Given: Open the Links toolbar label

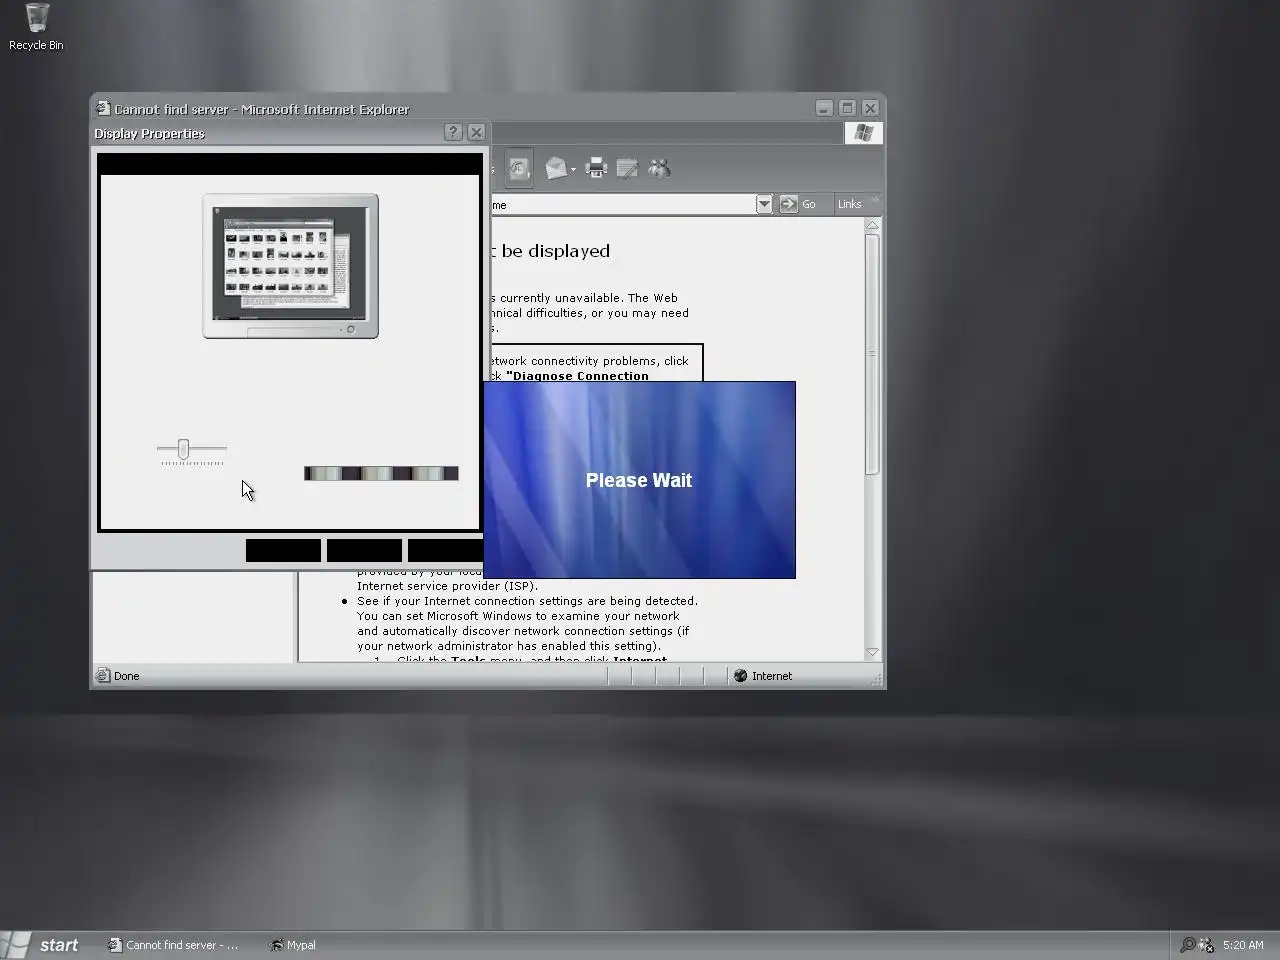Looking at the screenshot, I should 849,204.
